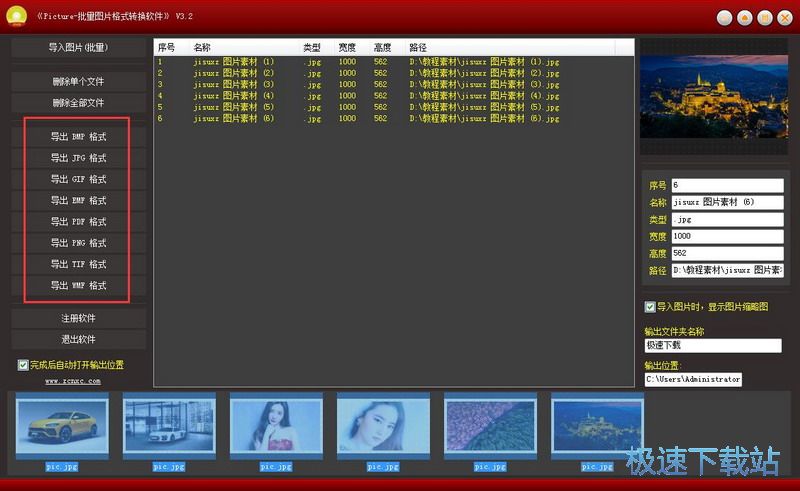800x491 pixels.
Task: Click the first round icon in title bar
Action: [726, 18]
